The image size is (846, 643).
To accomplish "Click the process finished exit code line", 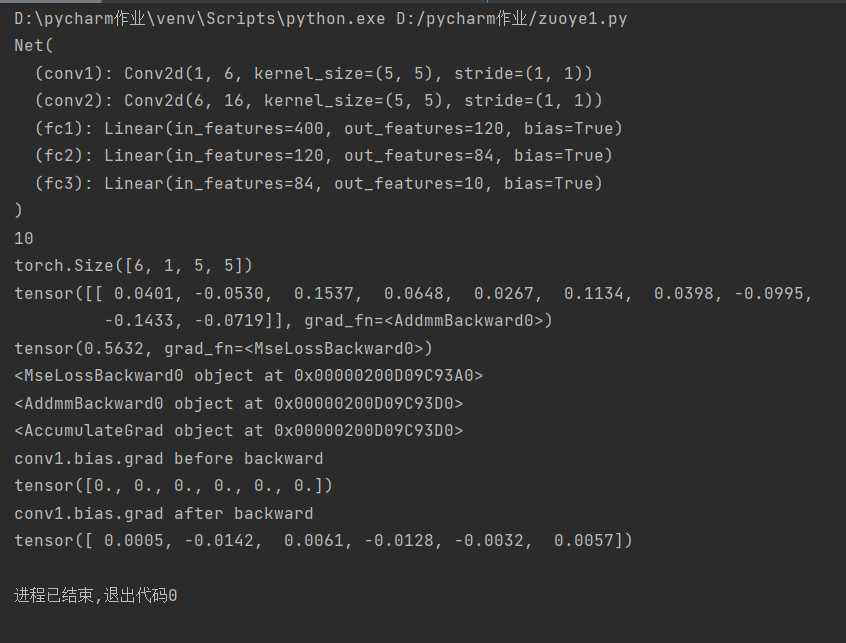I will (x=96, y=596).
